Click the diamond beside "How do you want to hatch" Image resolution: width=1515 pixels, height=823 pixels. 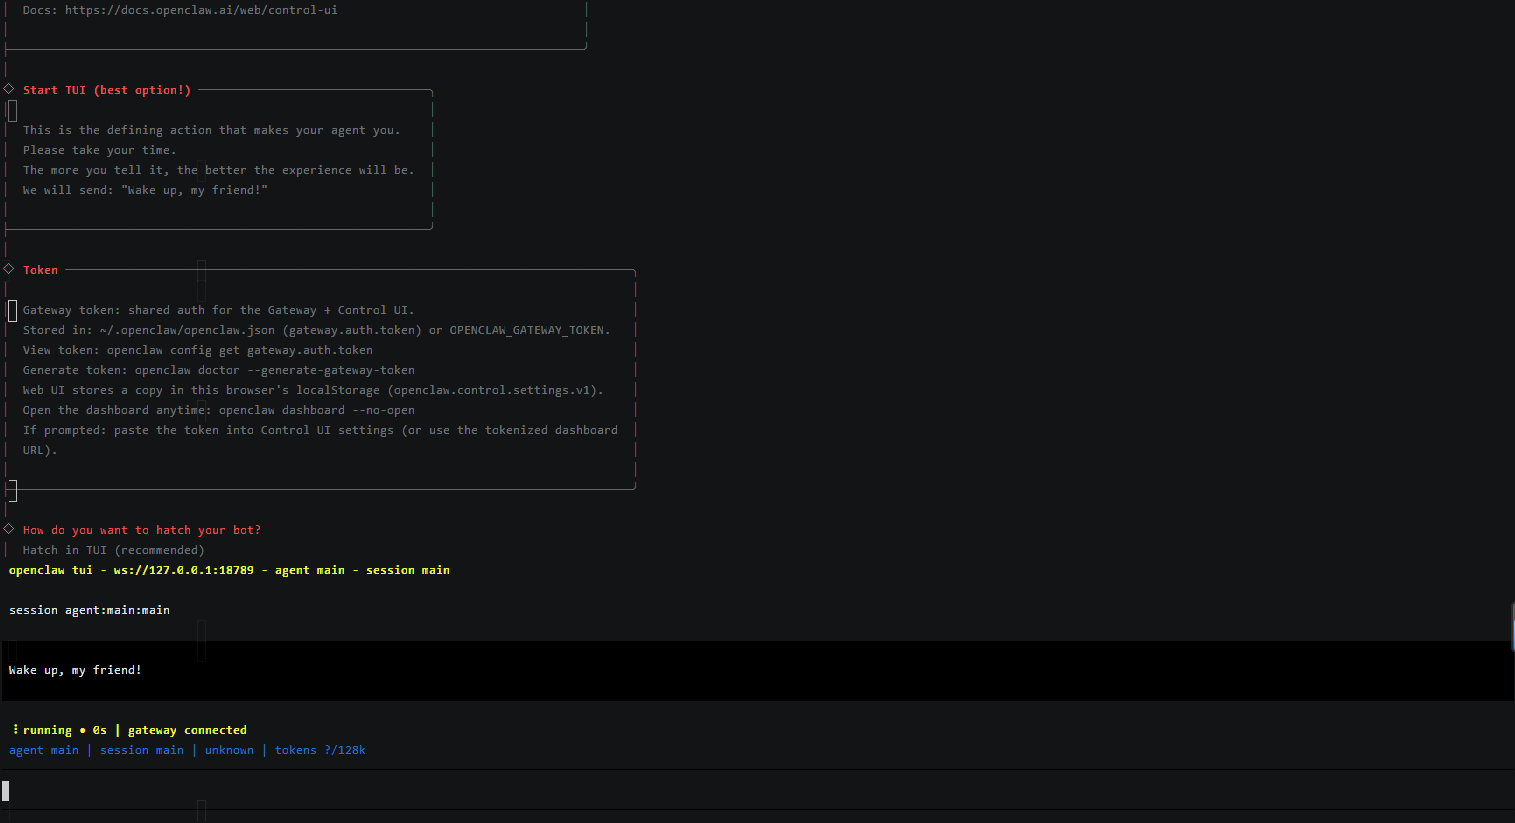coord(9,529)
